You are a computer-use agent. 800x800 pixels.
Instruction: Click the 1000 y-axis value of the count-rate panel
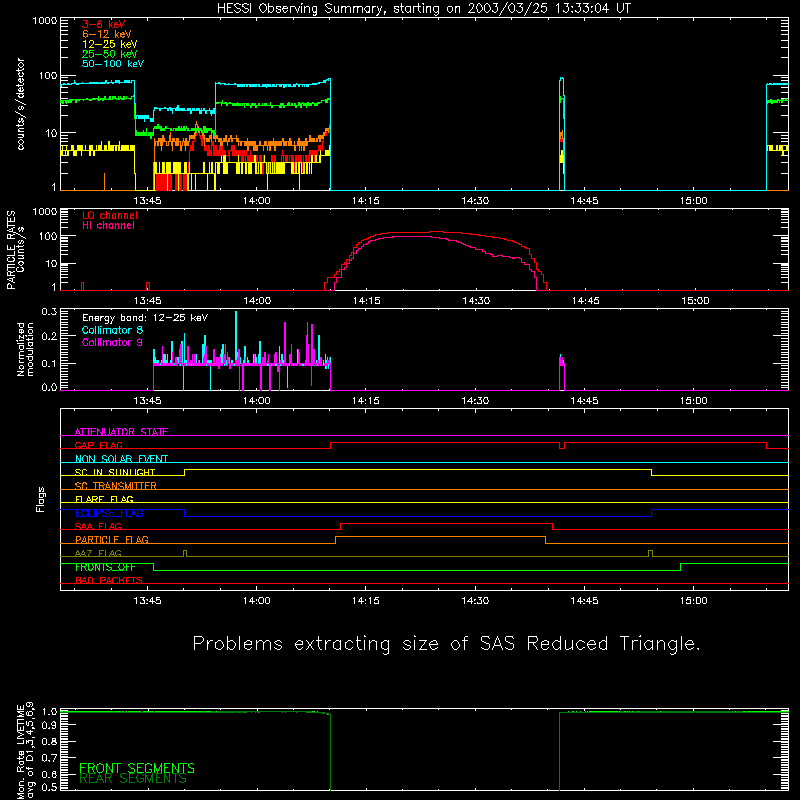(45, 21)
